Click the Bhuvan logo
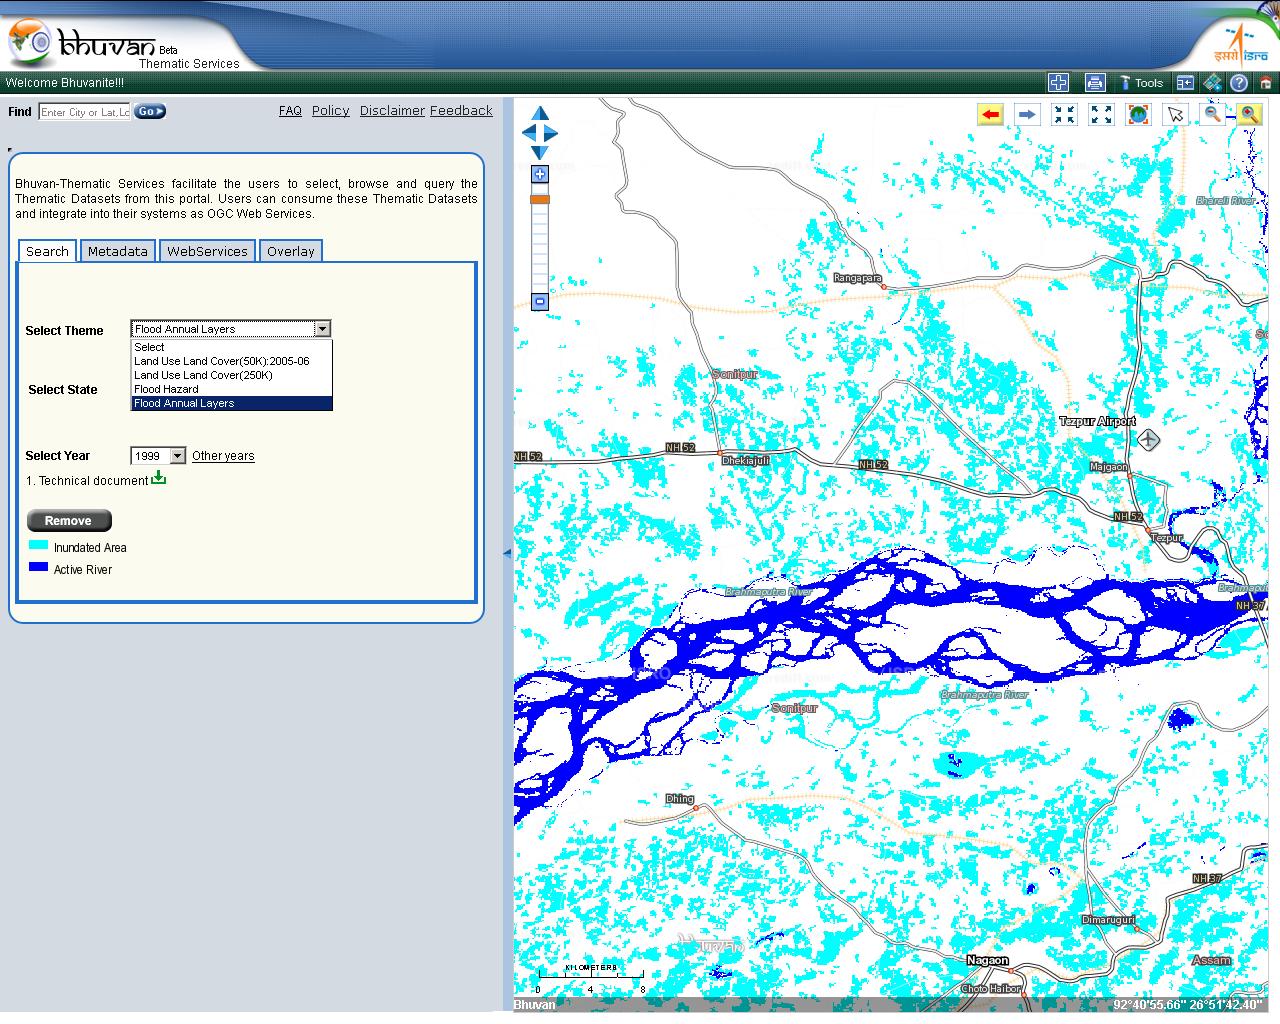Screen dimensions: 1280x1024 point(84,42)
